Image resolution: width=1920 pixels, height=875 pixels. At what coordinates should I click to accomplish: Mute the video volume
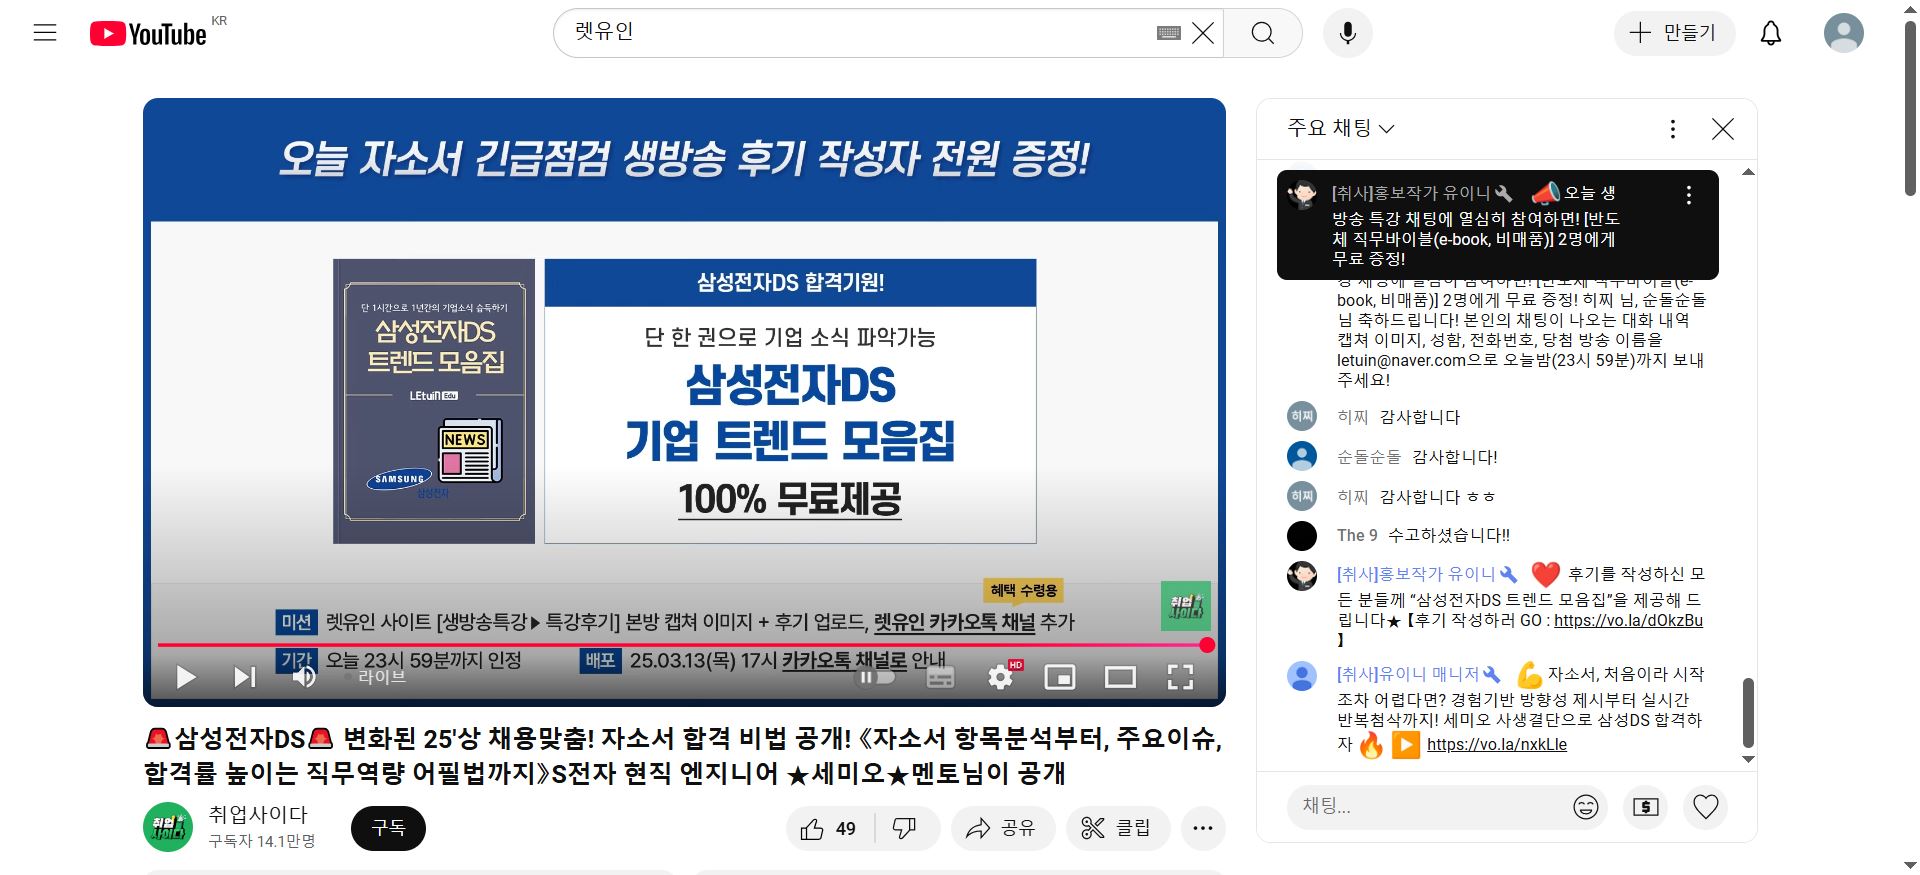tap(304, 677)
